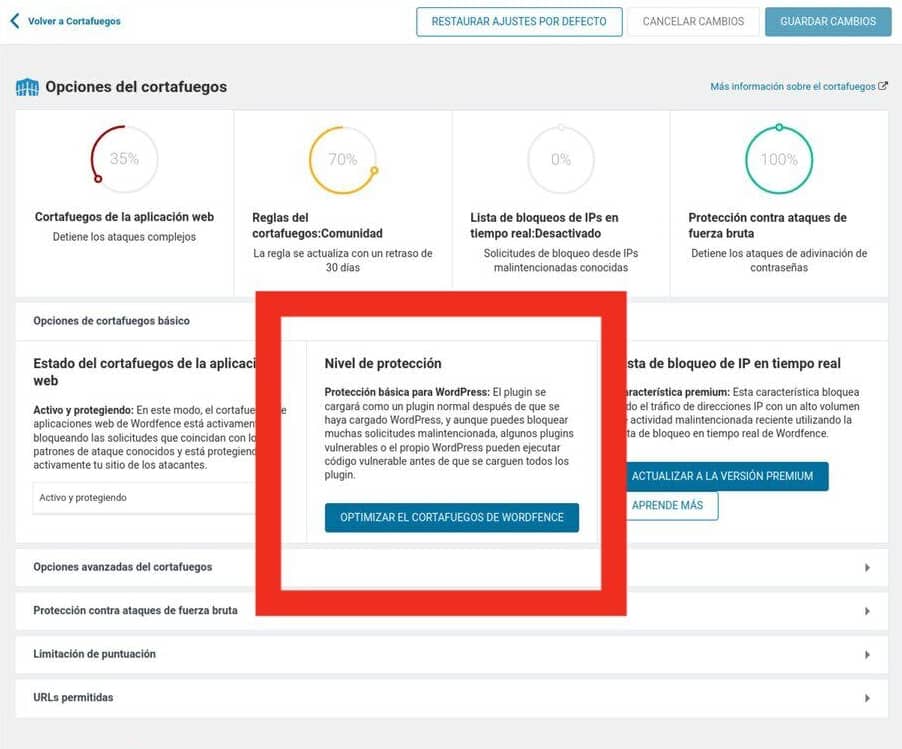Select 'Opciones del cortafuegos' page title

pyautogui.click(x=136, y=87)
